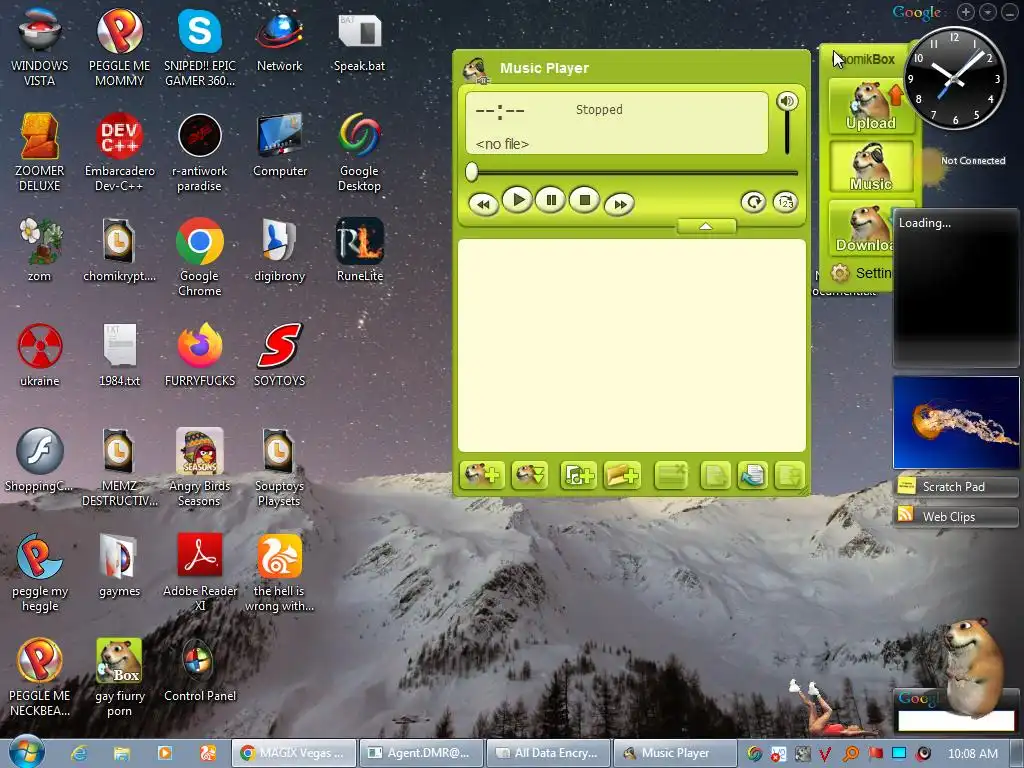Launch Embarcadero Dev-C++
The height and width of the screenshot is (768, 1024).
point(120,152)
